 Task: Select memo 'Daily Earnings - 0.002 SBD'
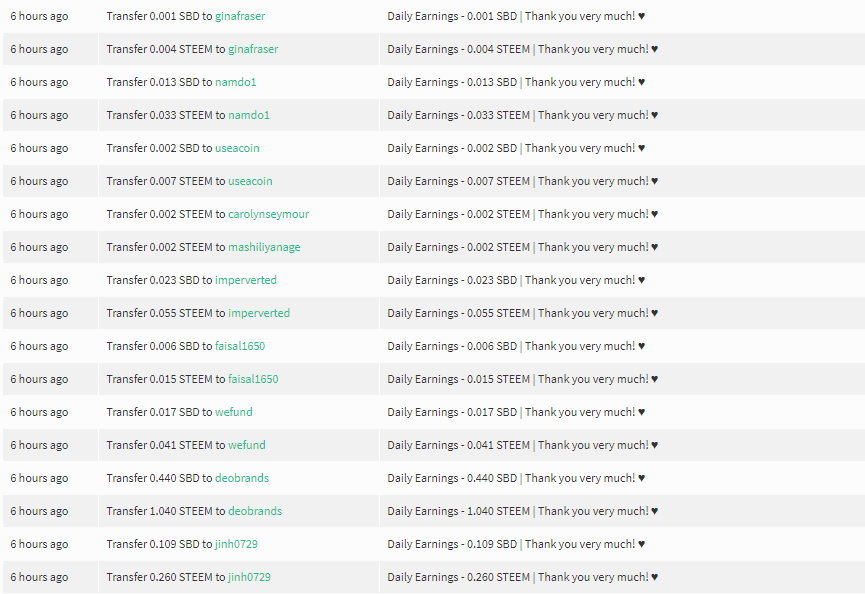click(452, 148)
